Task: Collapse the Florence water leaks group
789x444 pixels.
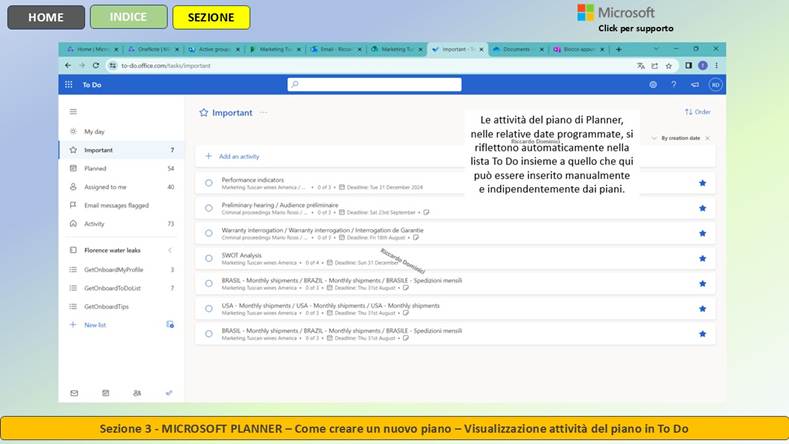Action: point(169,250)
